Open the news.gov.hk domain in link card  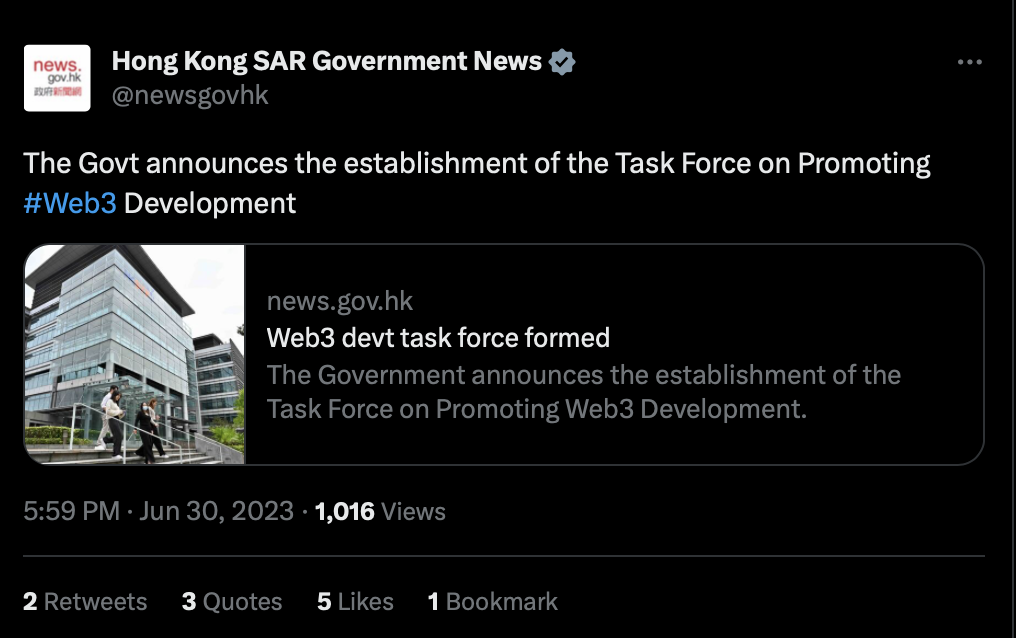(340, 301)
